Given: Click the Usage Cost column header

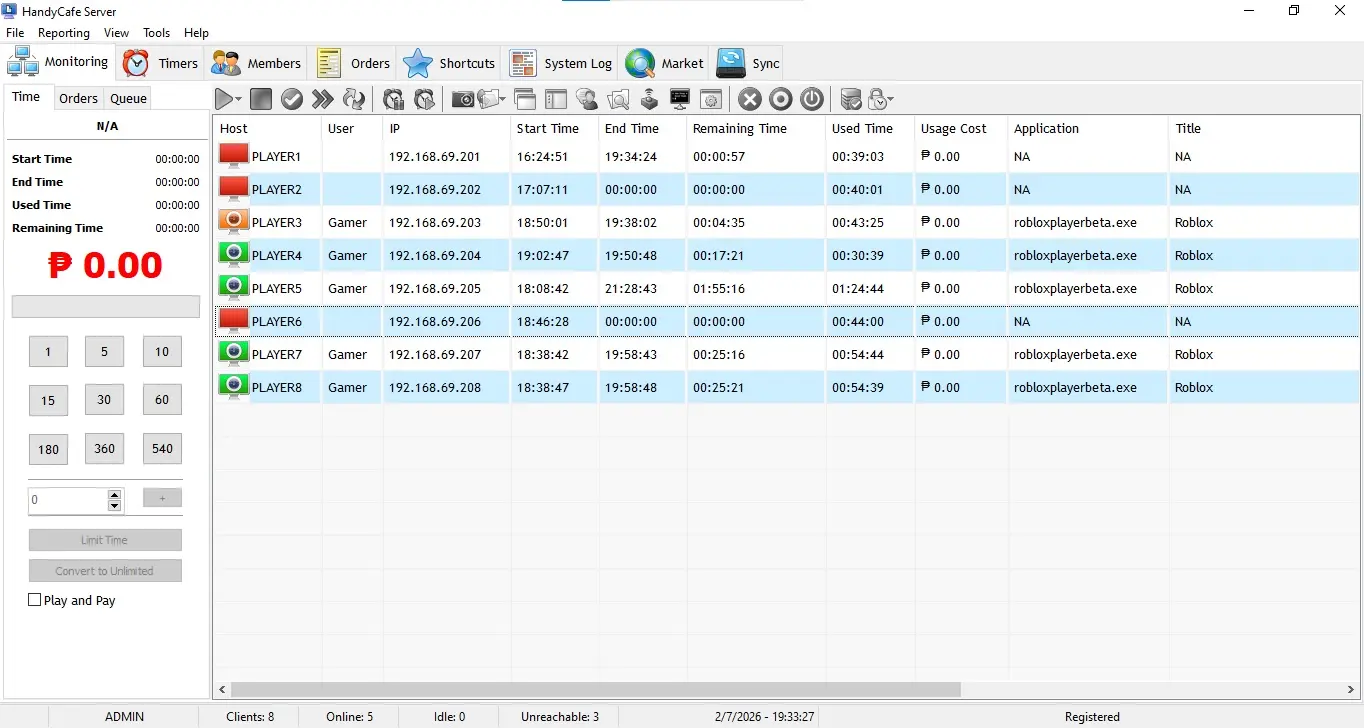Looking at the screenshot, I should 960,128.
